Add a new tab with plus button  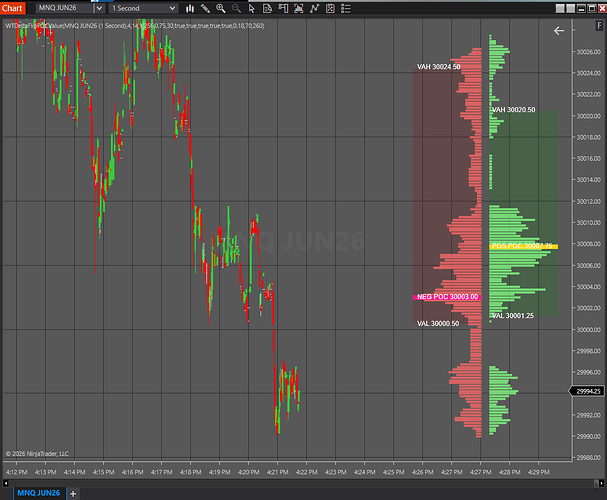(73, 493)
